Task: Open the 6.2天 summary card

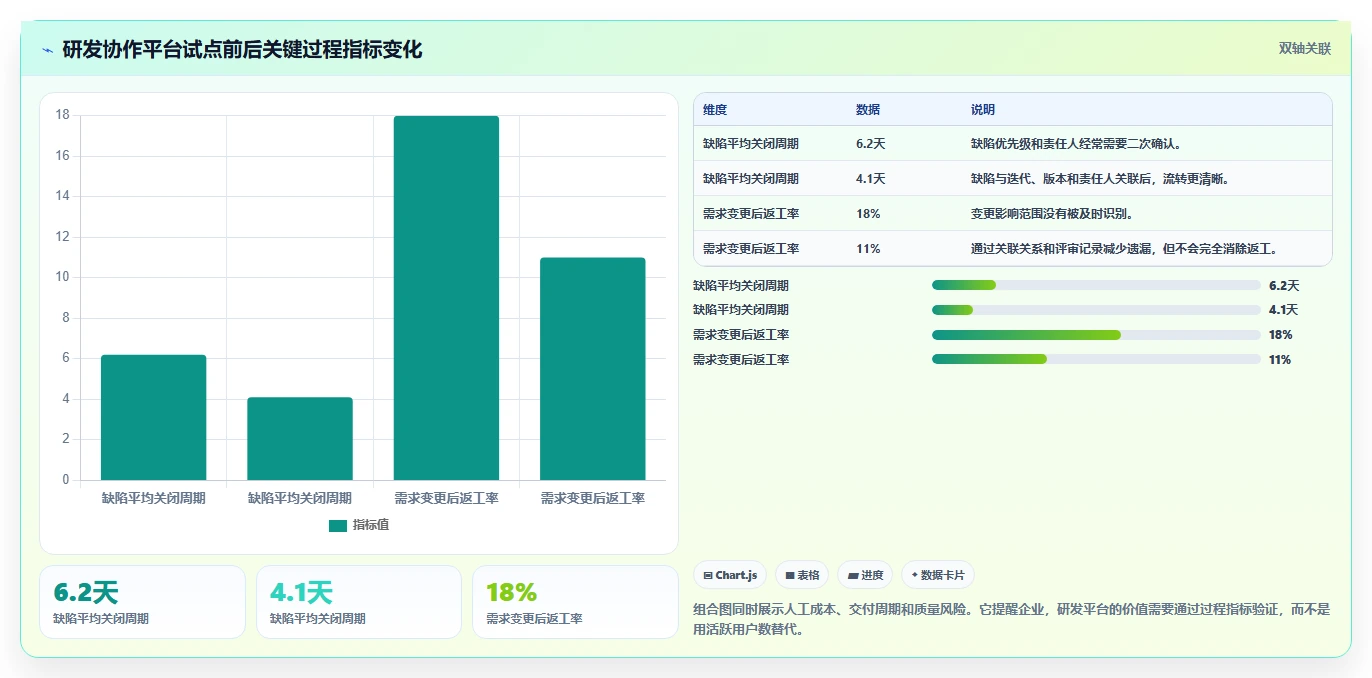Action: [142, 602]
